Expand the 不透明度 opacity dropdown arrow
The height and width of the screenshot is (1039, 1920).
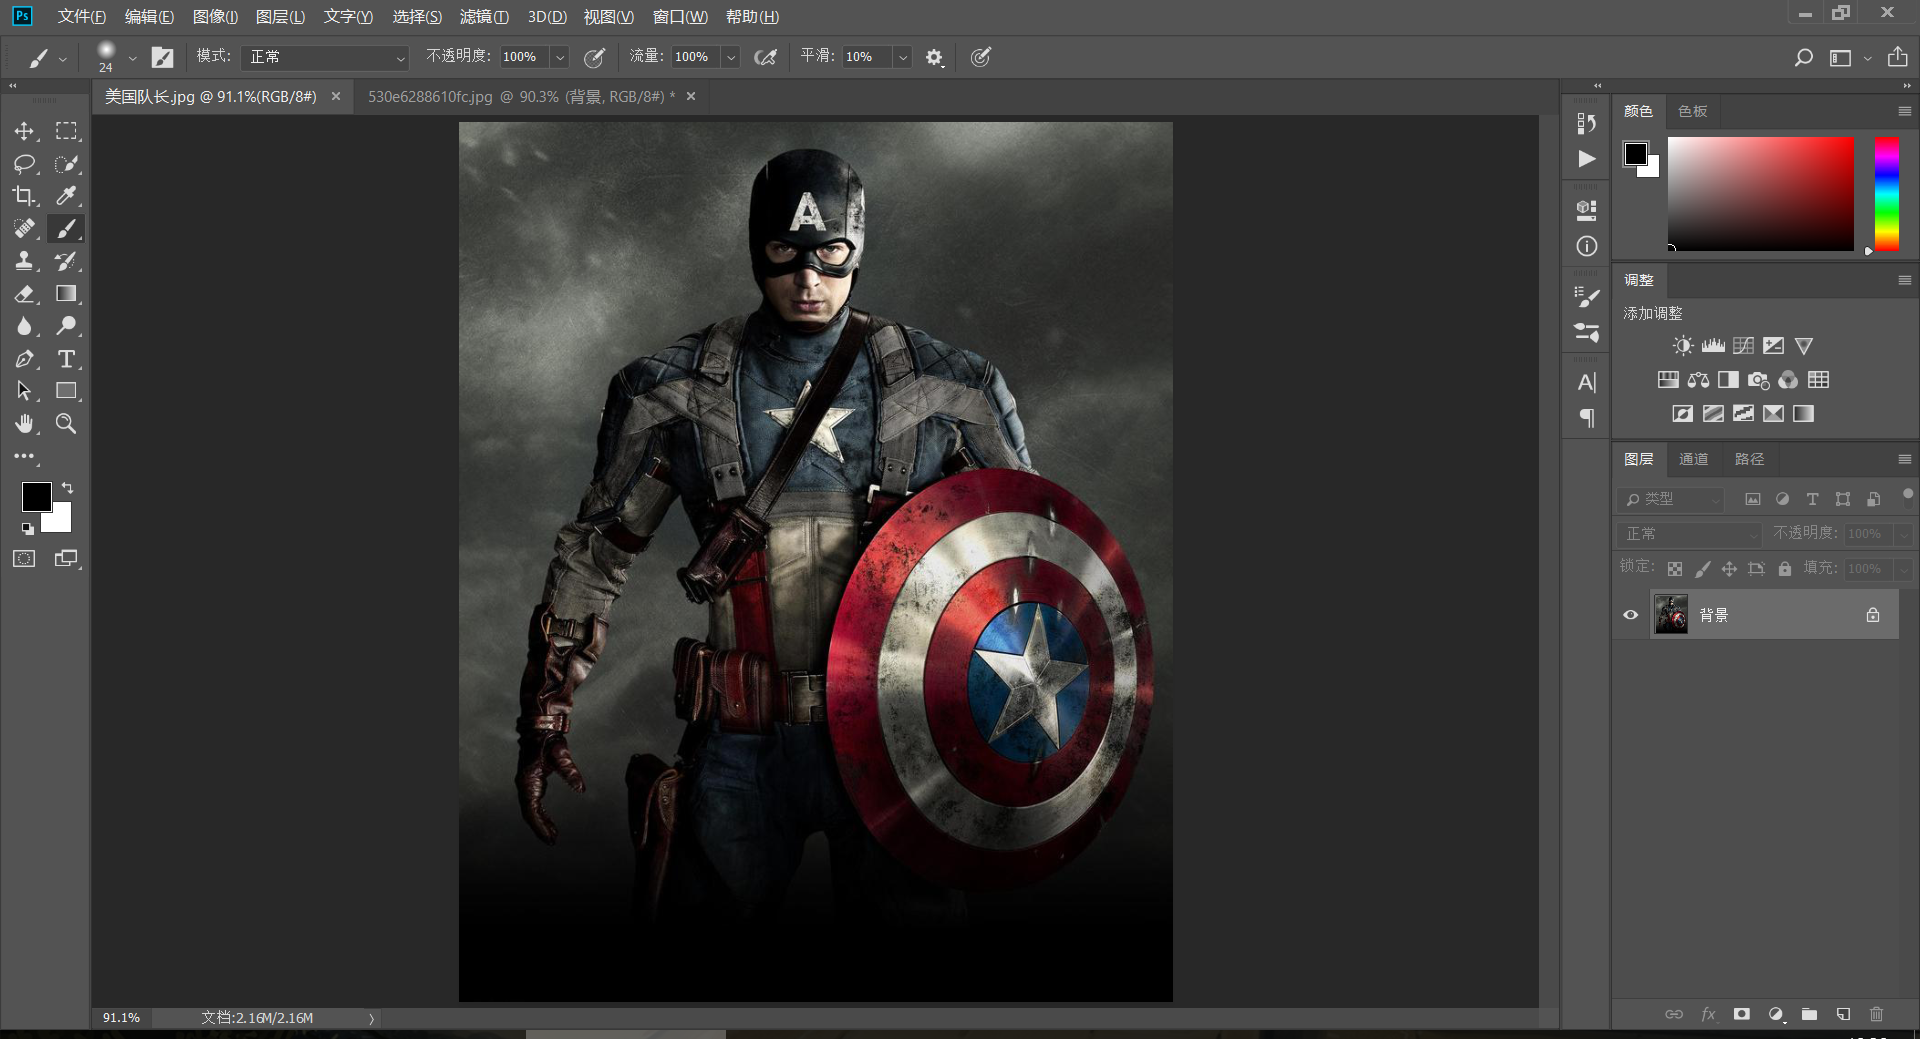point(560,57)
